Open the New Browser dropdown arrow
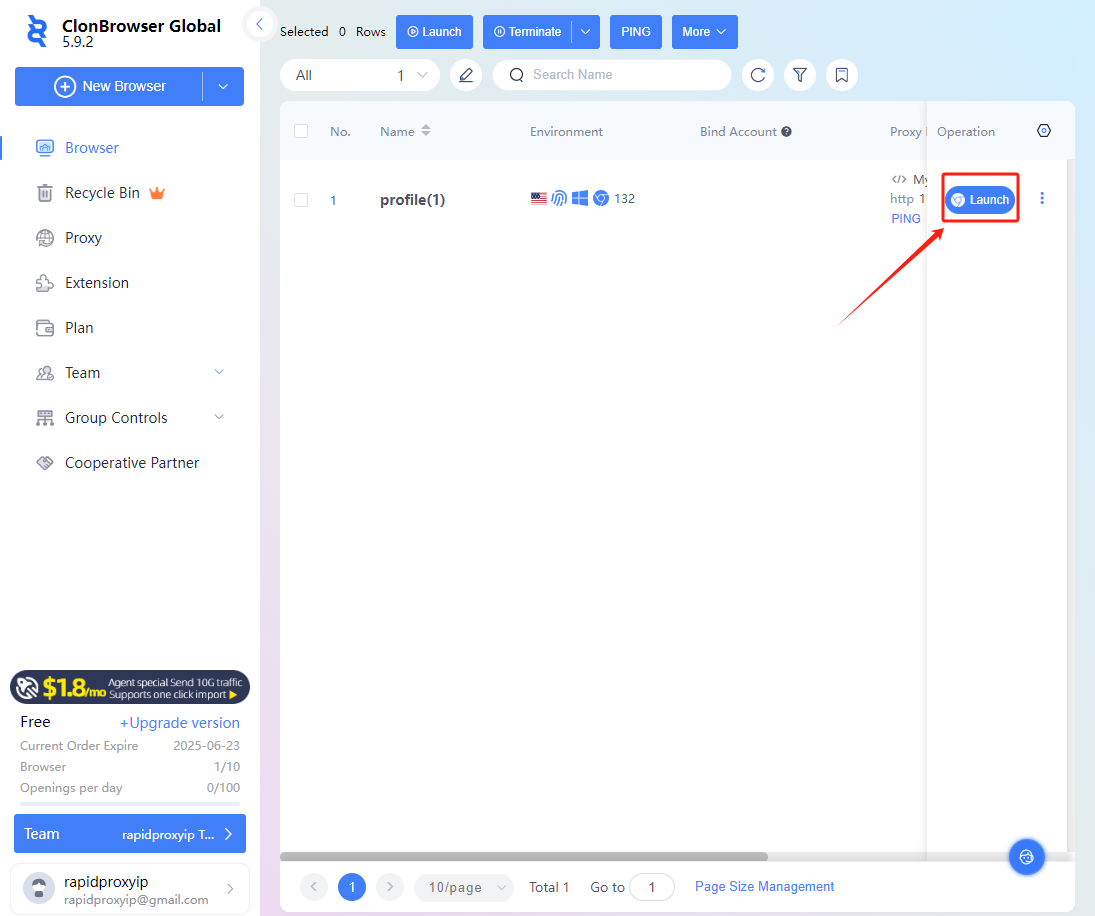Image resolution: width=1095 pixels, height=916 pixels. (x=223, y=87)
